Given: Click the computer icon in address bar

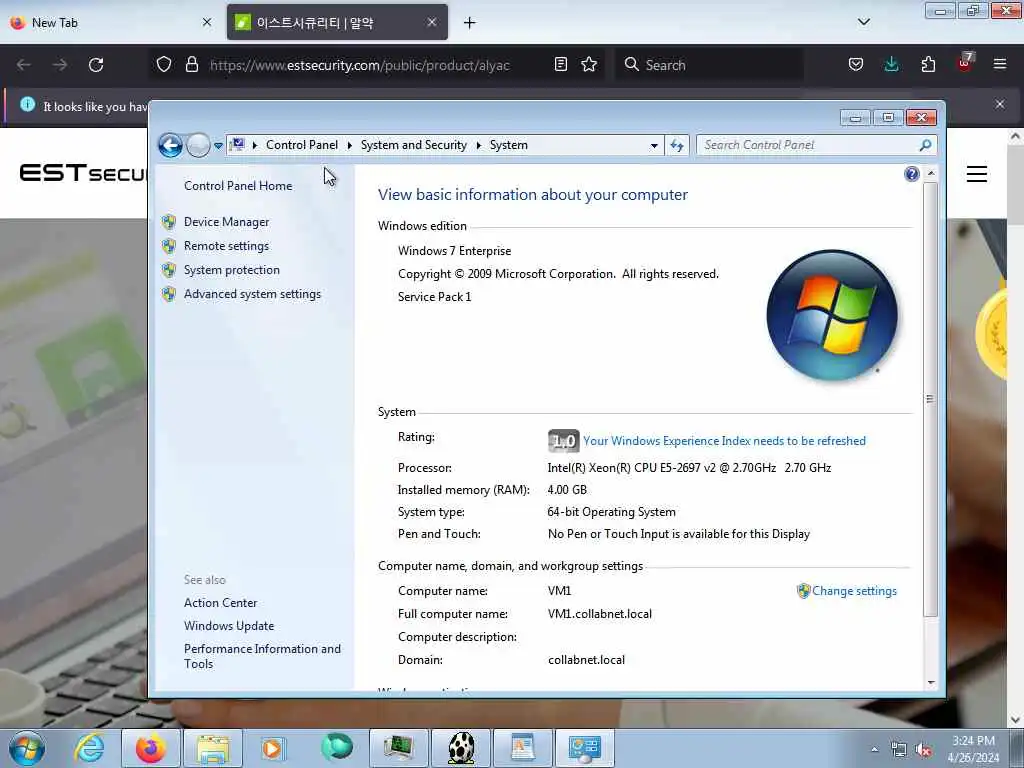Looking at the screenshot, I should coord(238,145).
